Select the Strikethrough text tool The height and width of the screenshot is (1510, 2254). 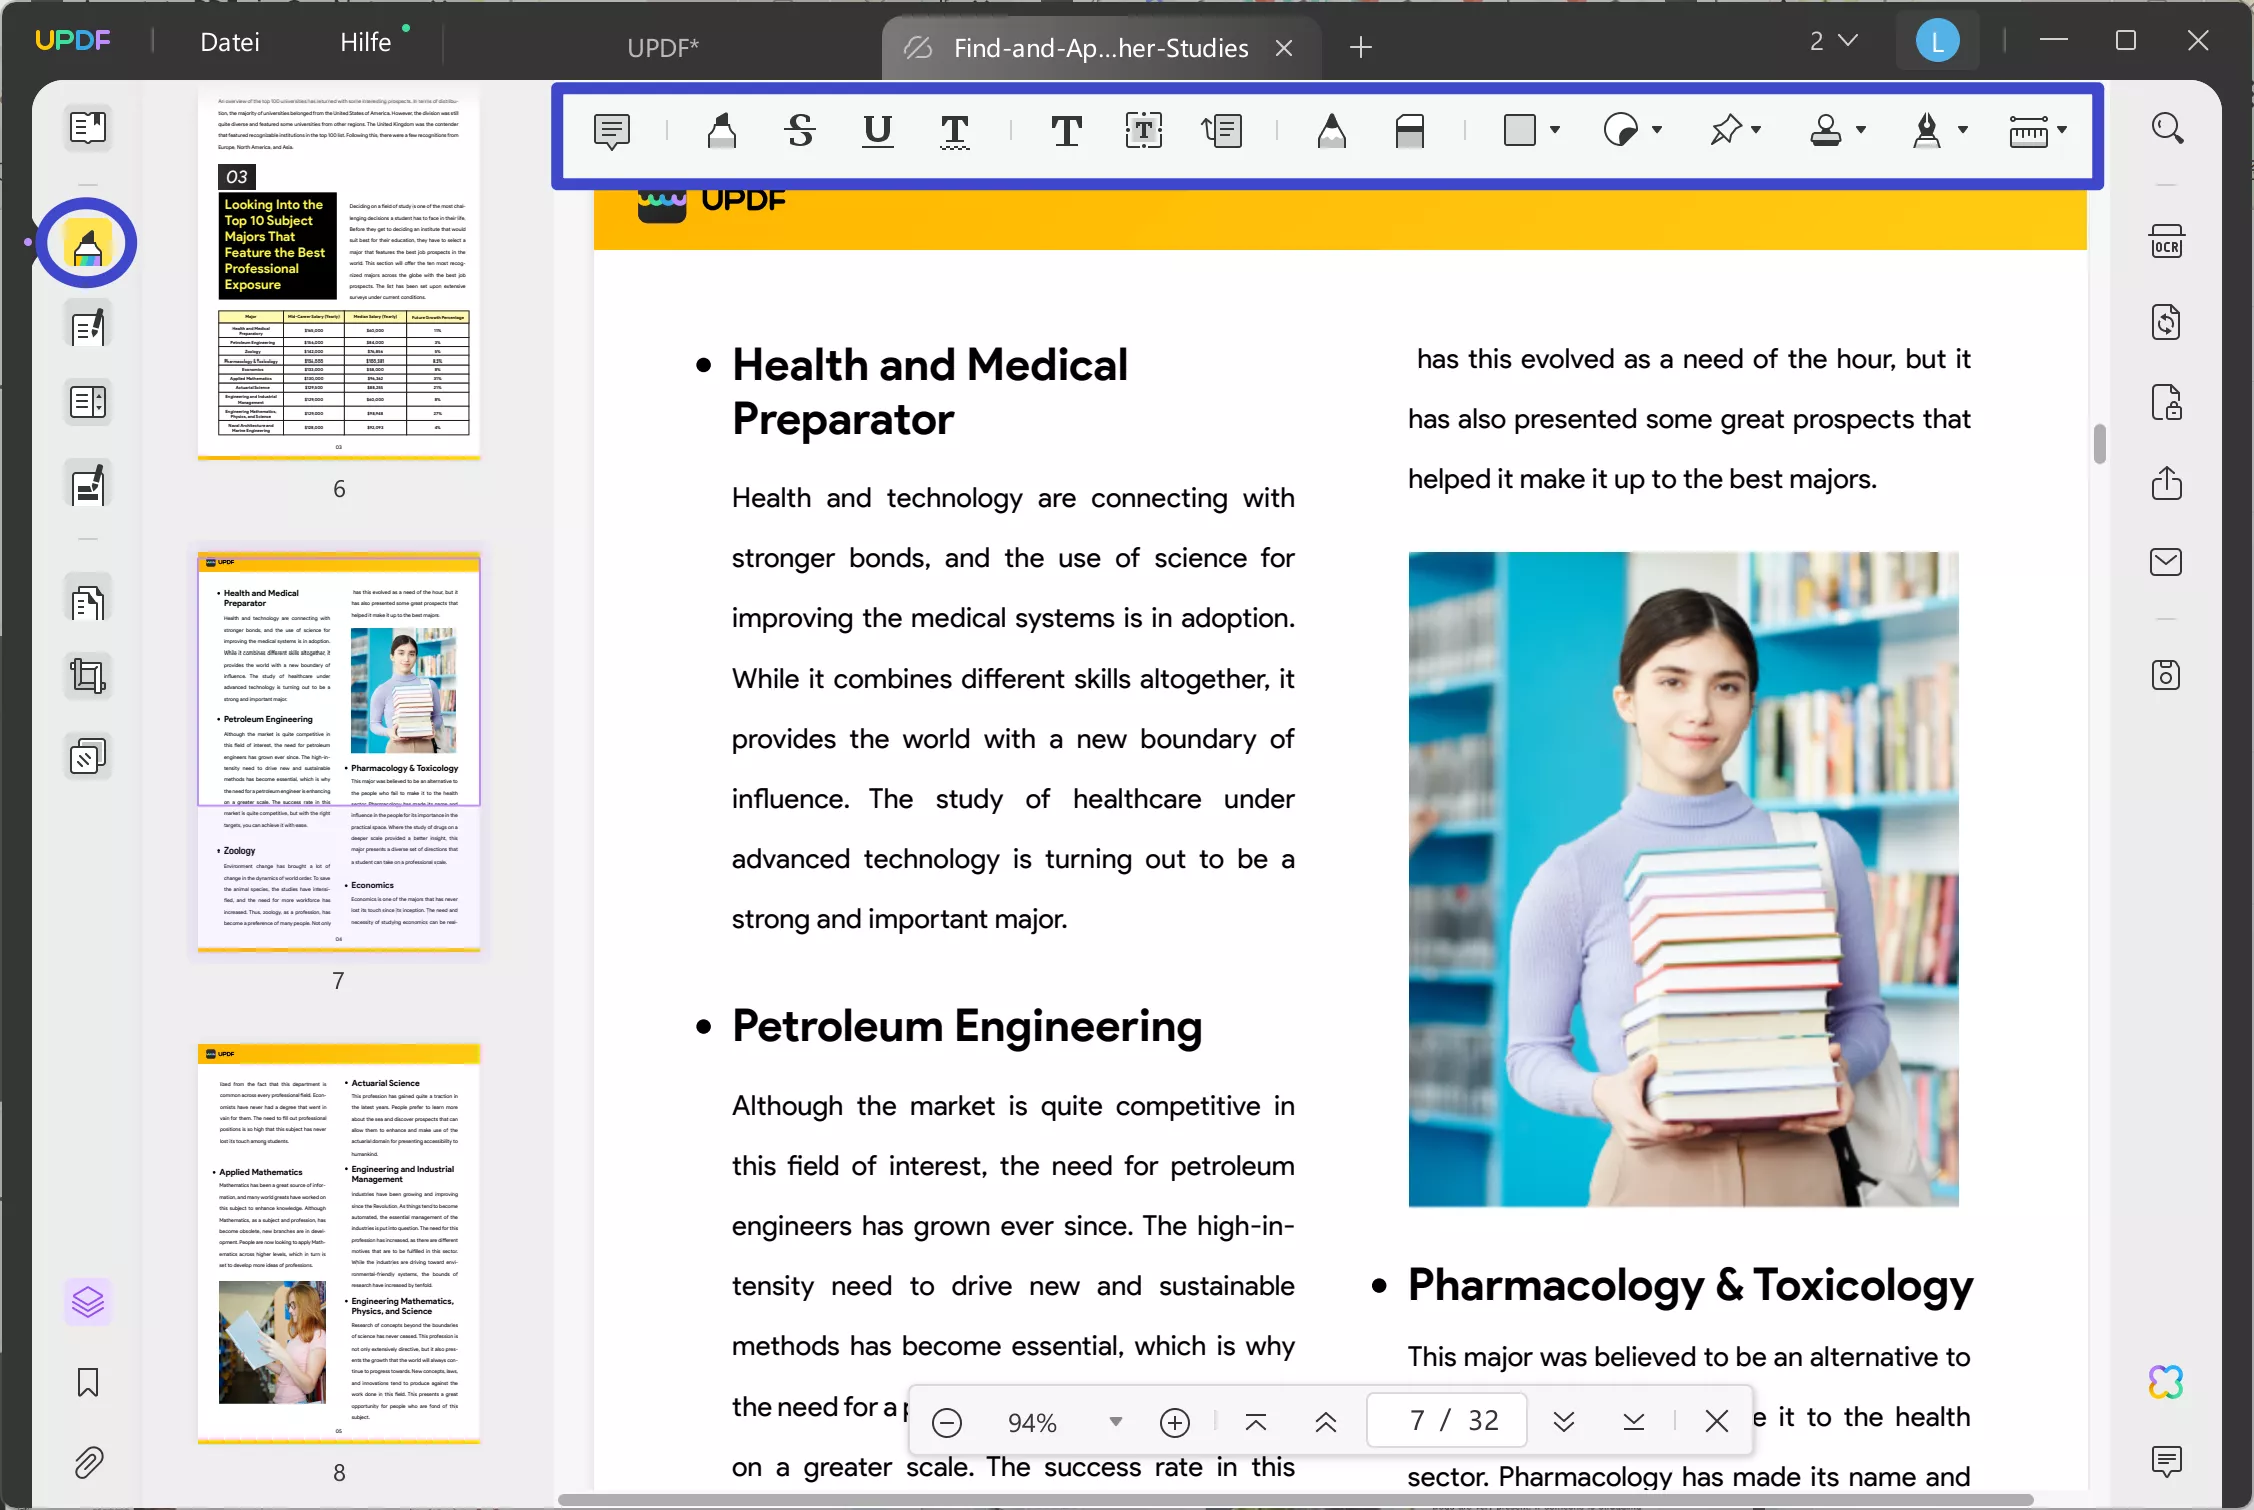coord(799,131)
